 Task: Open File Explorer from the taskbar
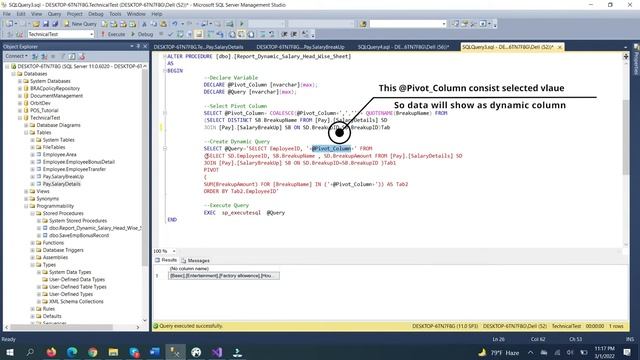coord(113,352)
